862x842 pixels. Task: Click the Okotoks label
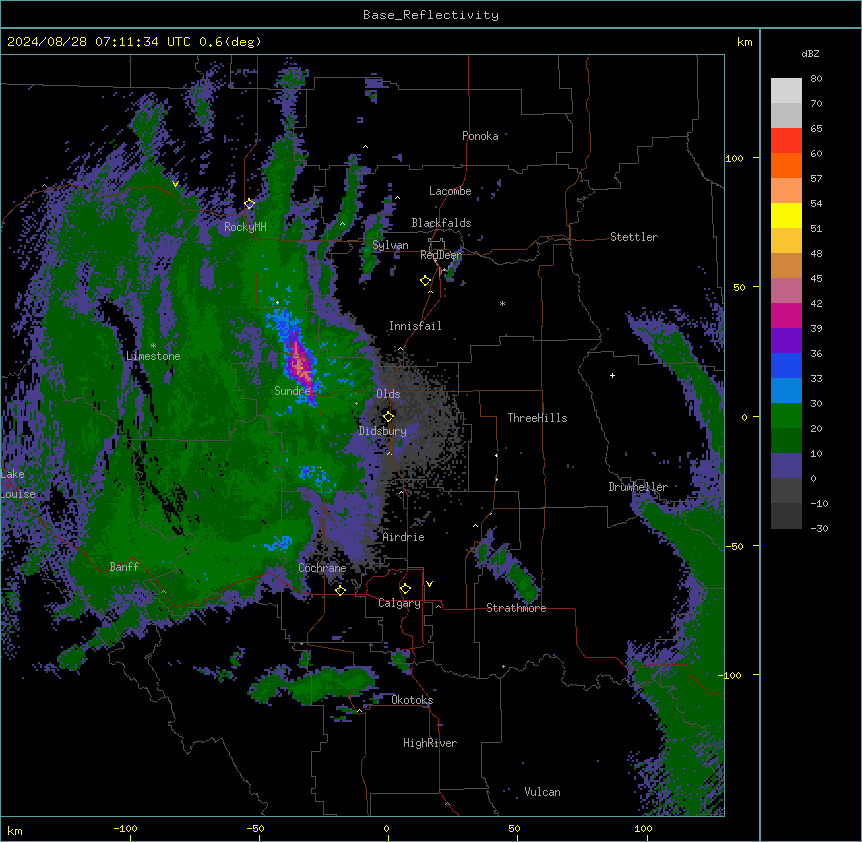(x=412, y=700)
